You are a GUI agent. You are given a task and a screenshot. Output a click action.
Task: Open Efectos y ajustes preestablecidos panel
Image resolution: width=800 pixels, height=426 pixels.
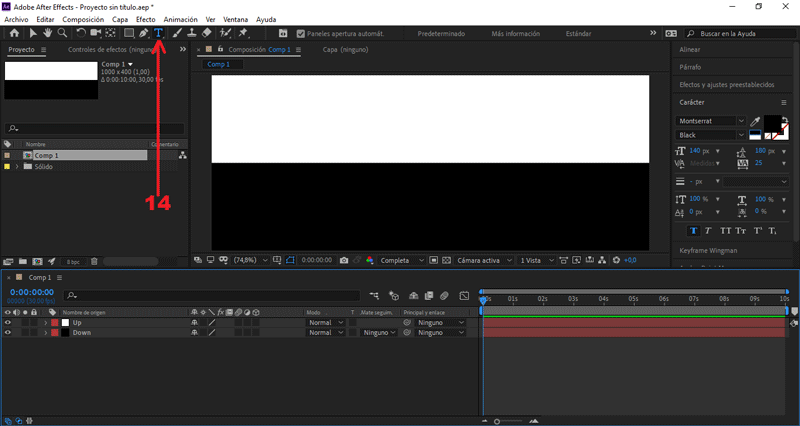tap(727, 85)
